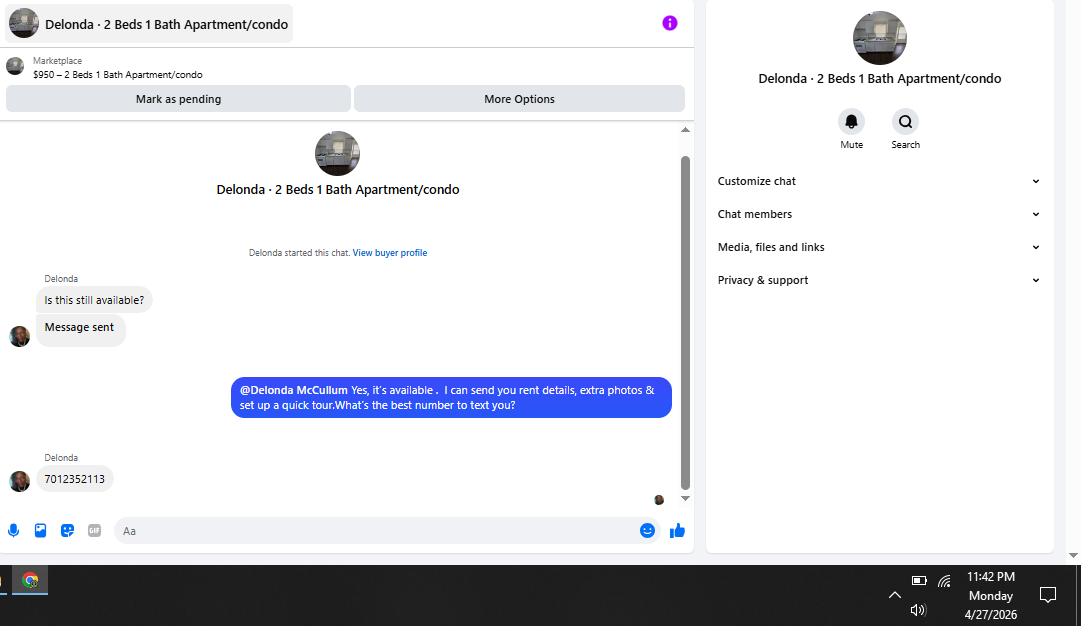The height and width of the screenshot is (626, 1081).
Task: Click the page scrollbar down arrow at far right
Action: [x=1073, y=555]
